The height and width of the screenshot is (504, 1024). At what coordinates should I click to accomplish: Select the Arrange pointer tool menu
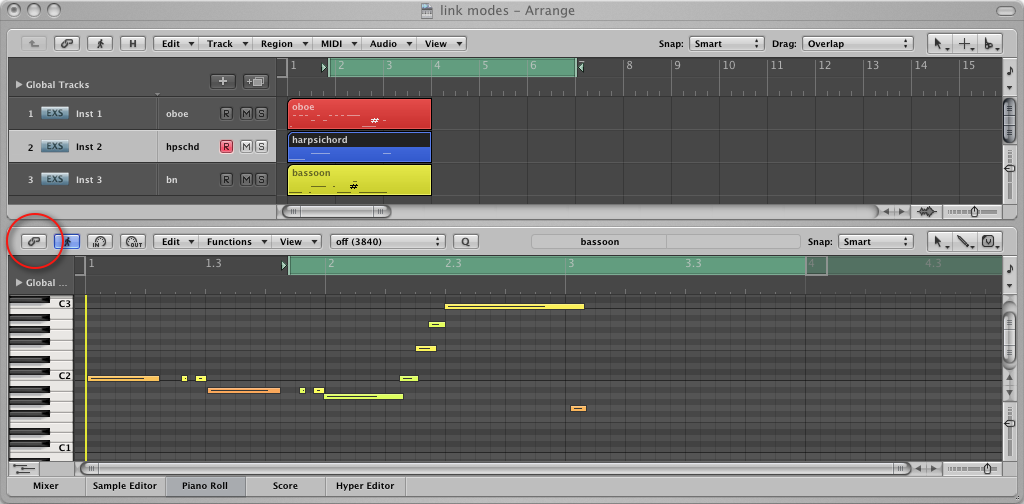click(940, 44)
